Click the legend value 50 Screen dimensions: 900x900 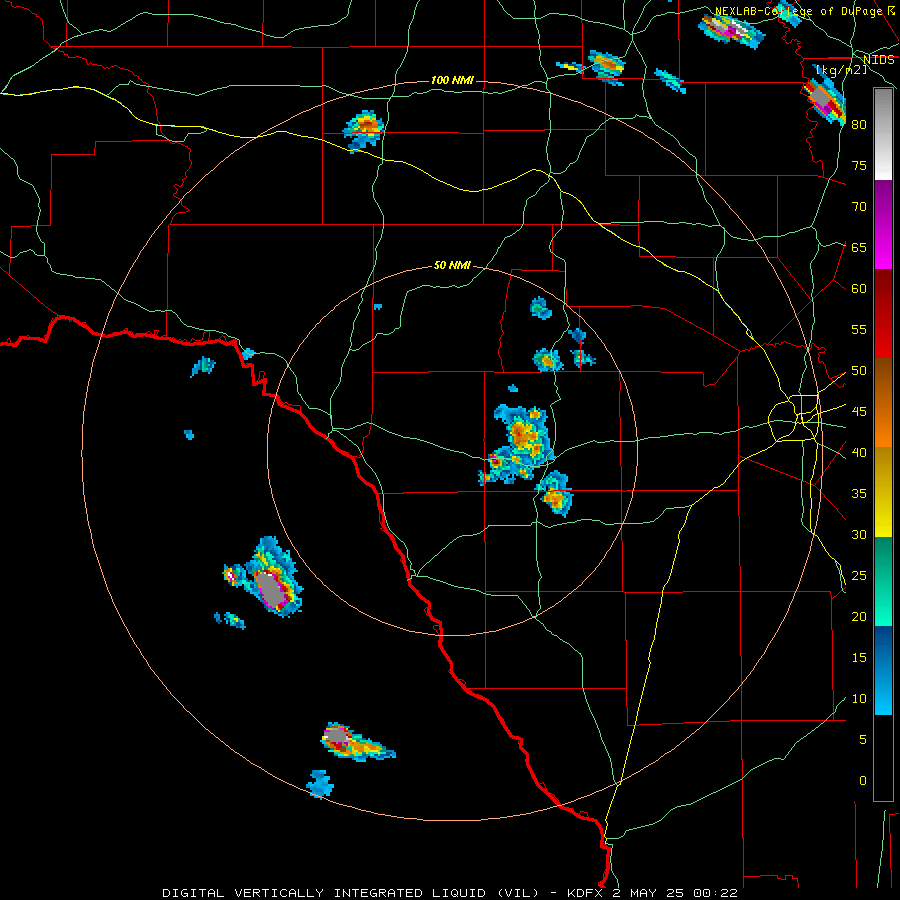[x=859, y=371]
